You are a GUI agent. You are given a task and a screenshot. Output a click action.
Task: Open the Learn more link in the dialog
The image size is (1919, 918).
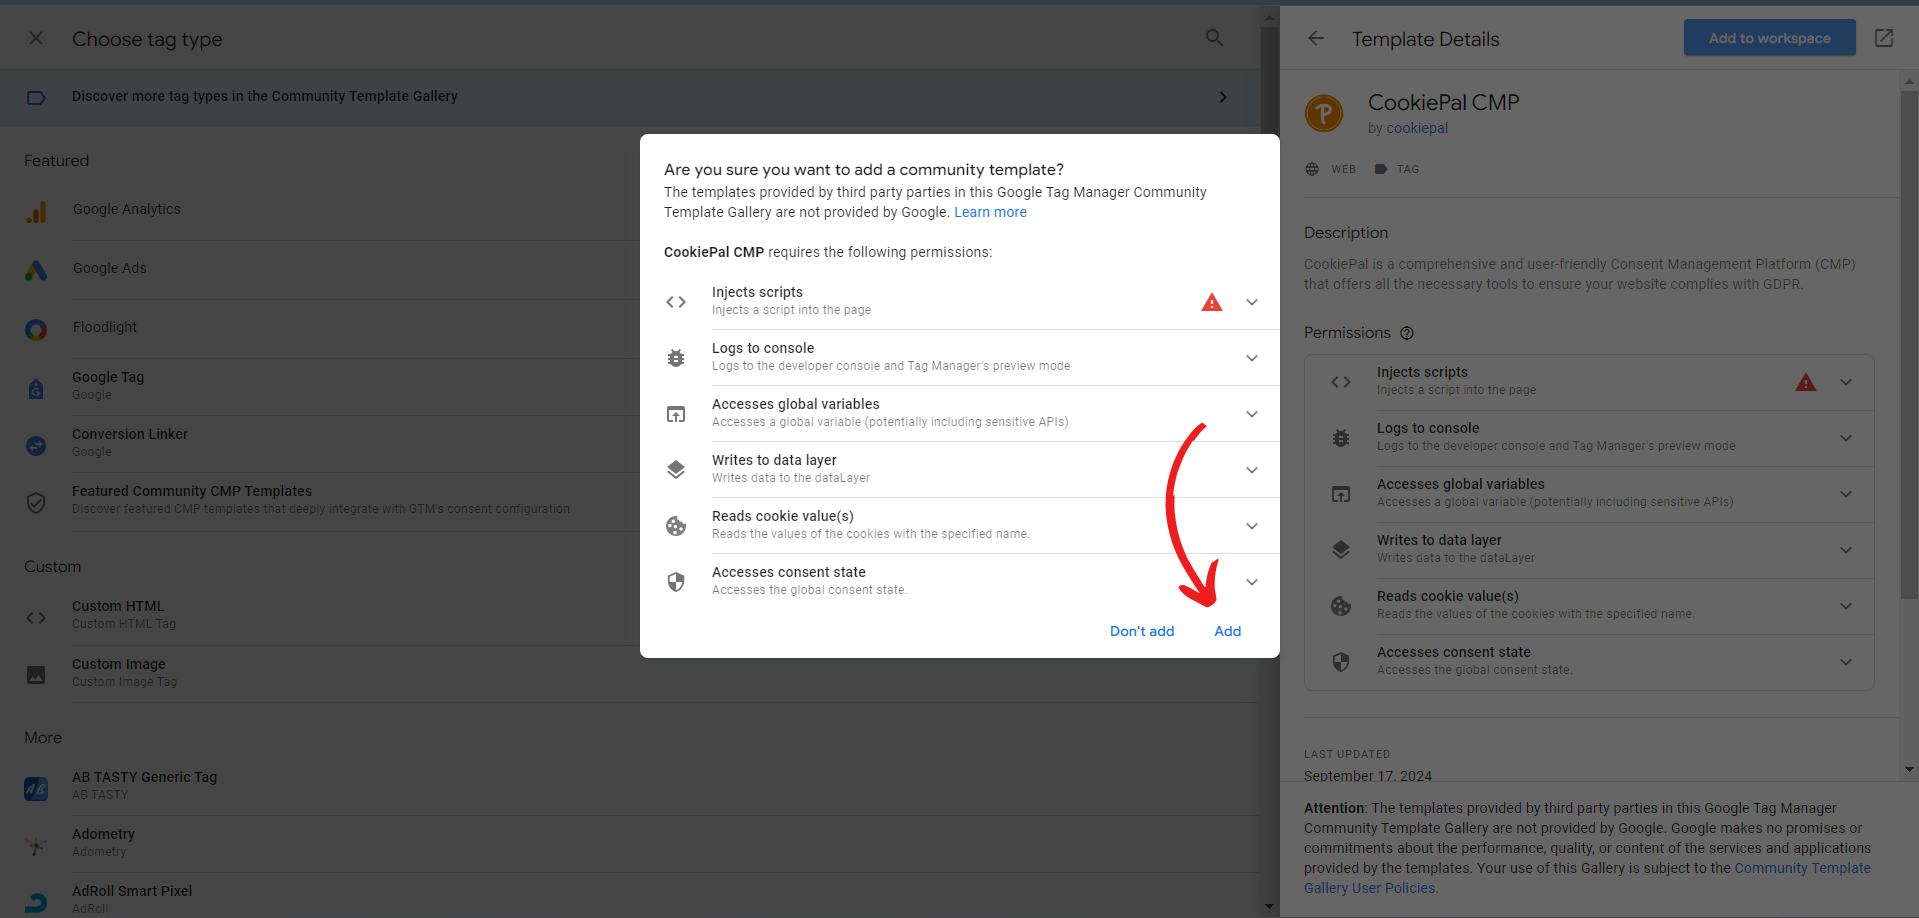coord(990,212)
